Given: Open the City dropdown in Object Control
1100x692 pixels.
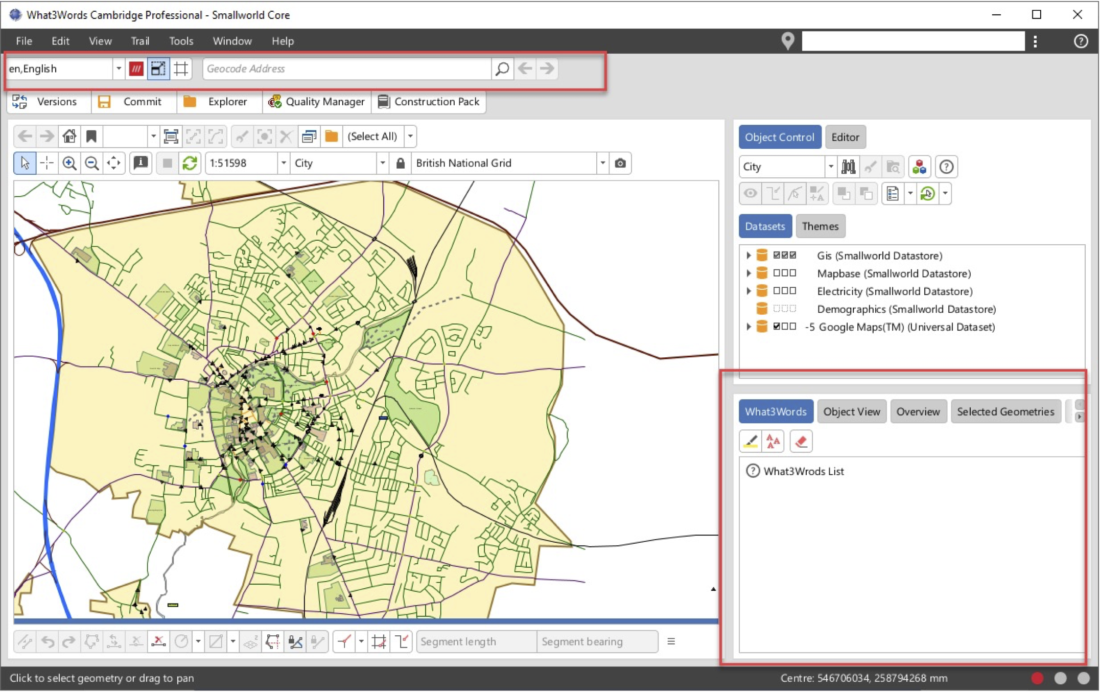Looking at the screenshot, I should tap(831, 166).
